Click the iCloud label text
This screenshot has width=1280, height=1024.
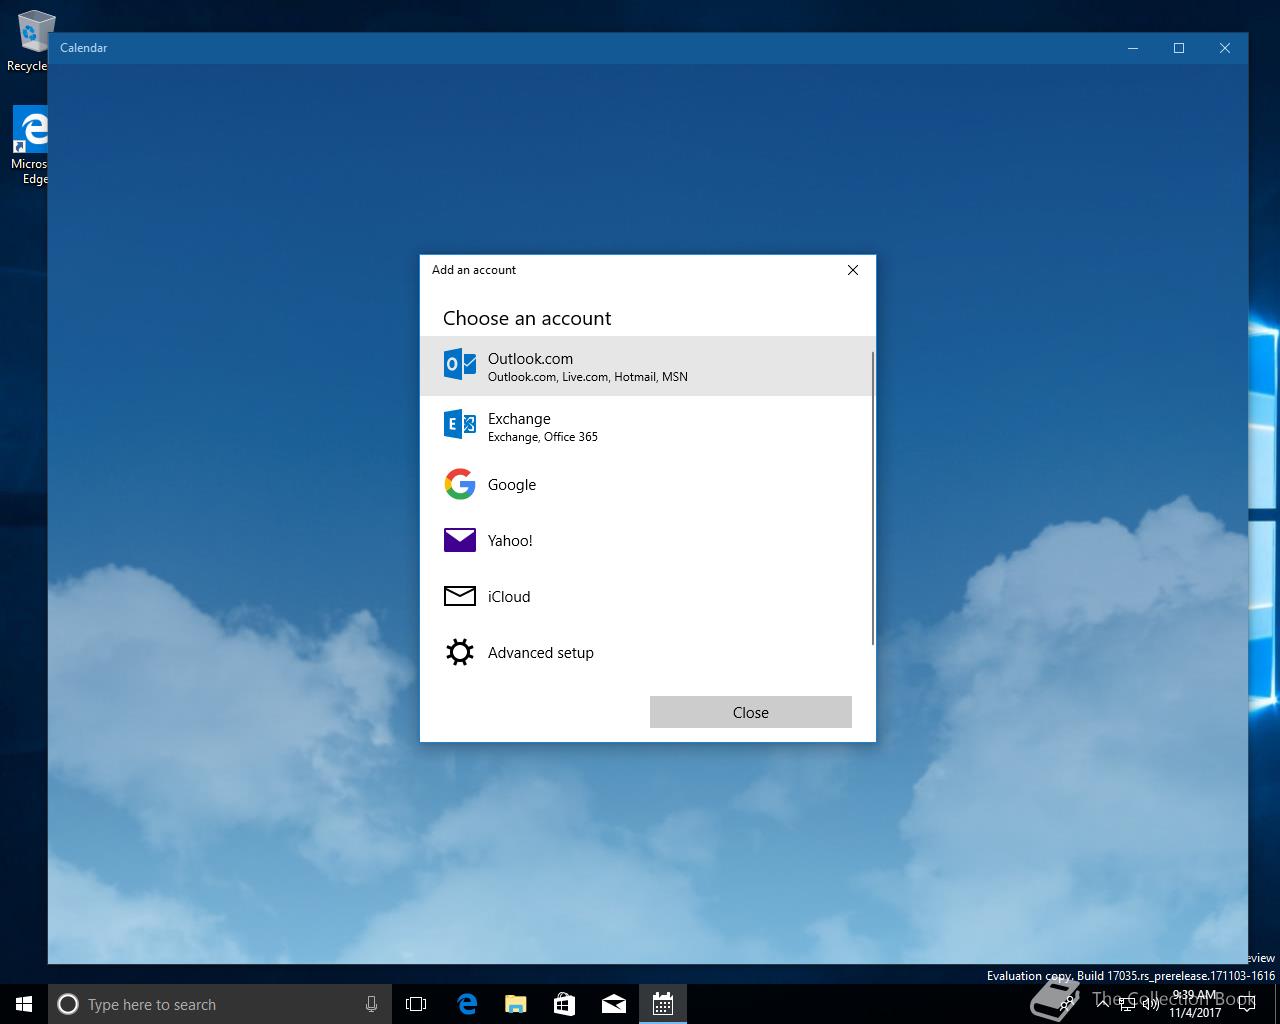[x=509, y=597]
